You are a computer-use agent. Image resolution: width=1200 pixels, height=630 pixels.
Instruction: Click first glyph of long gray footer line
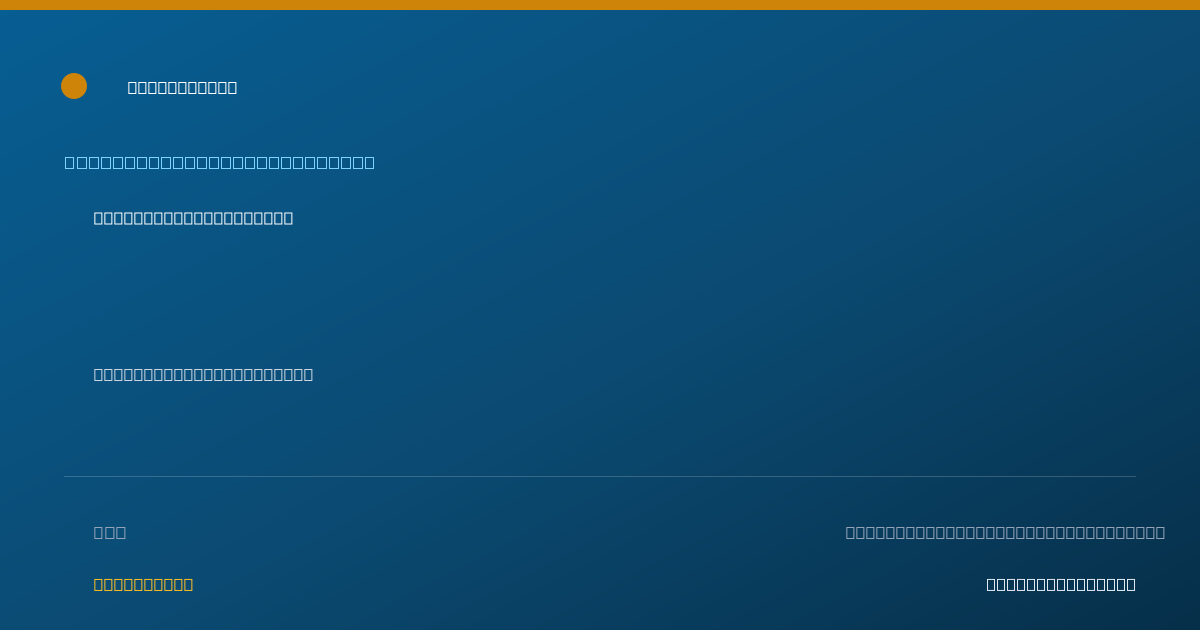point(851,532)
